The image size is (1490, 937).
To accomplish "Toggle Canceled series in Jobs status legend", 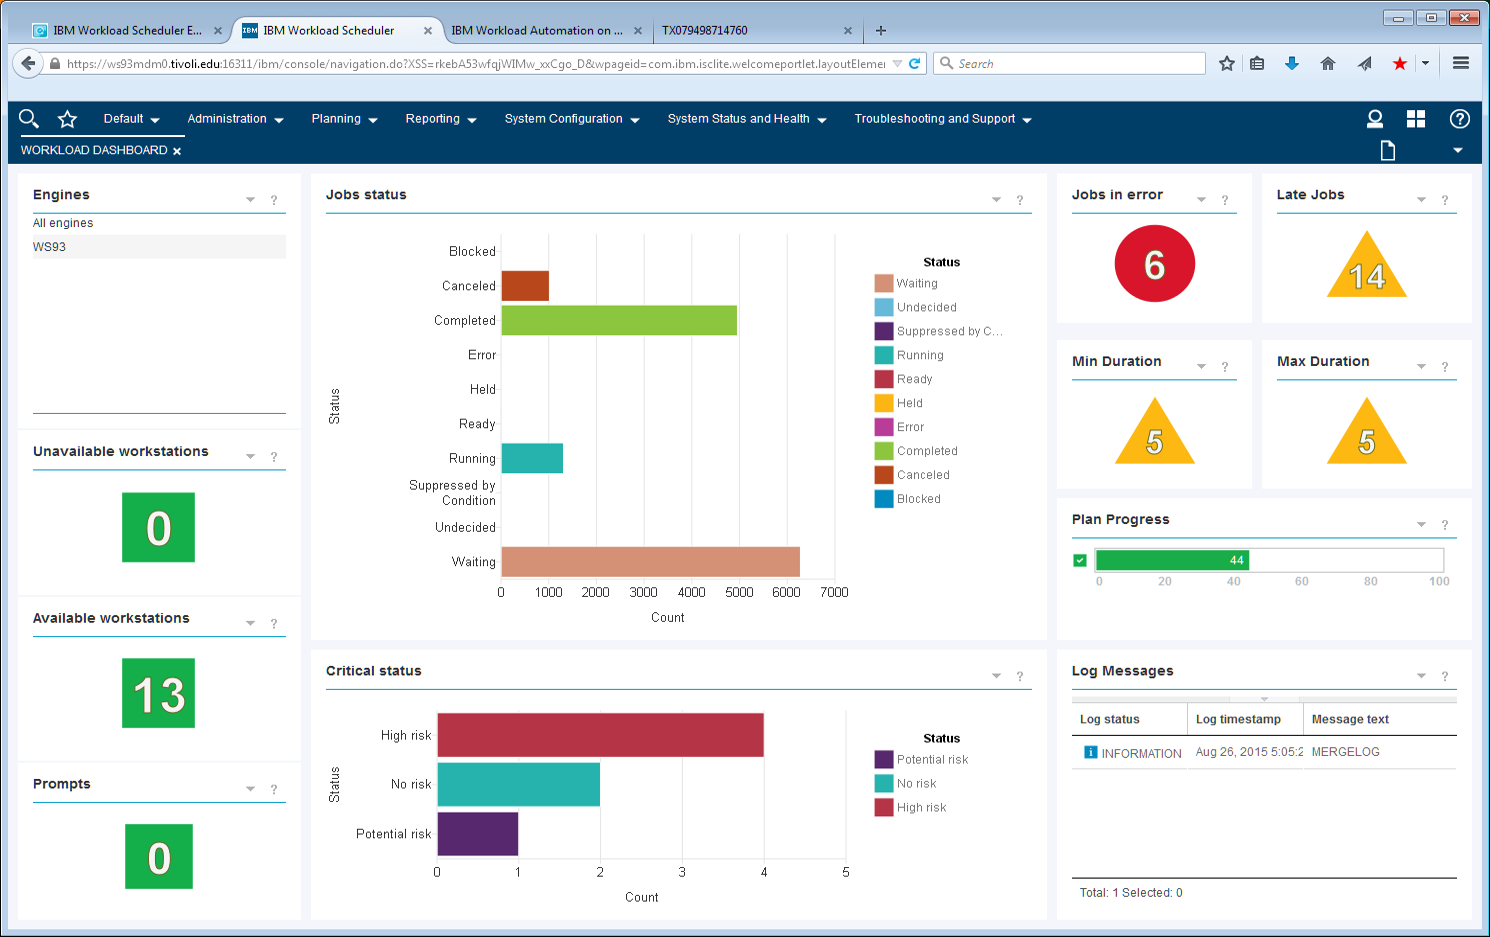I will click(912, 475).
